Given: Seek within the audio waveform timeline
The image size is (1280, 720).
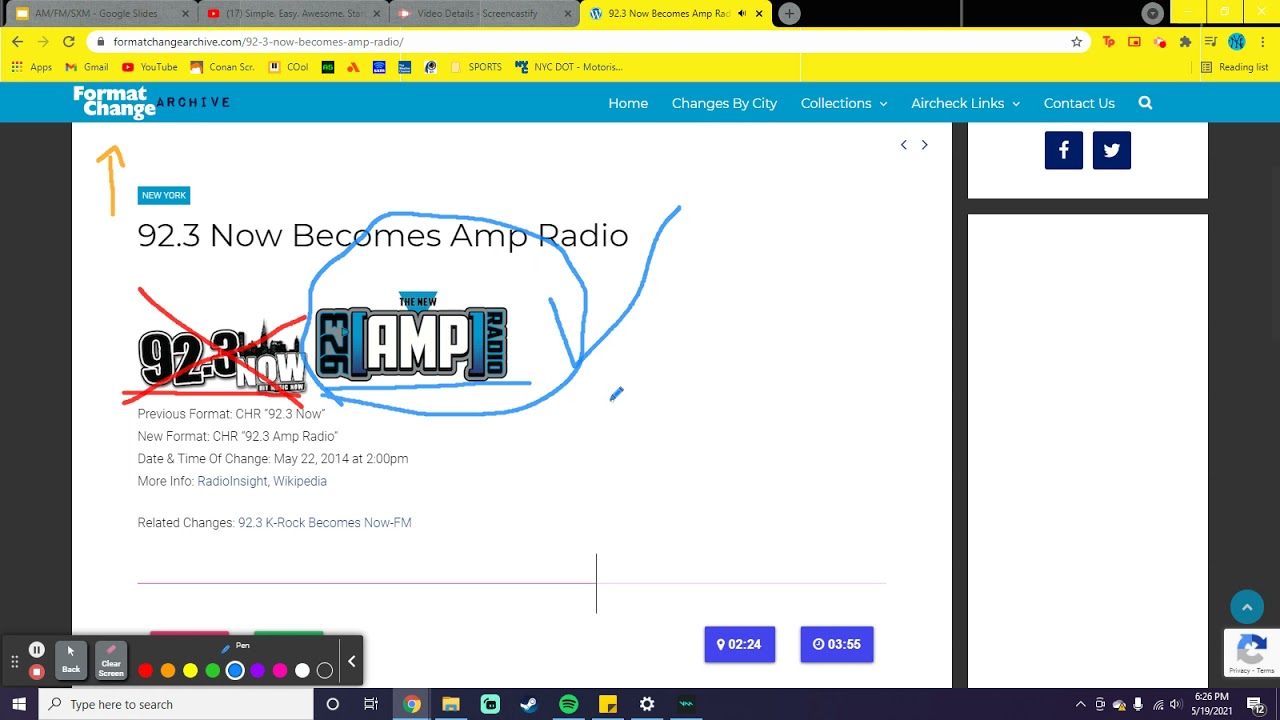Looking at the screenshot, I should 512,582.
